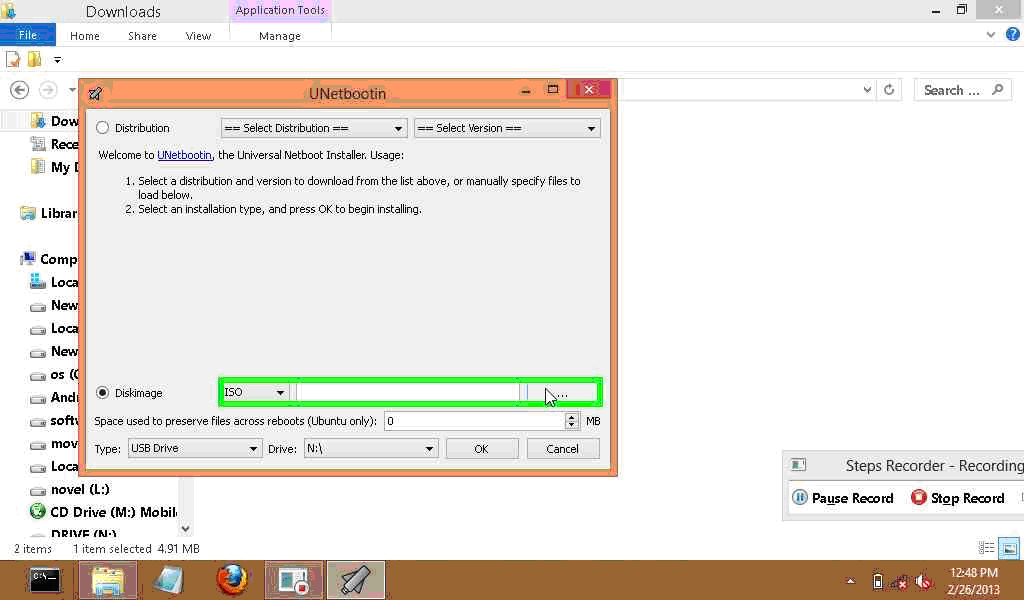Go forward with the Explorer forward arrow

coord(48,89)
